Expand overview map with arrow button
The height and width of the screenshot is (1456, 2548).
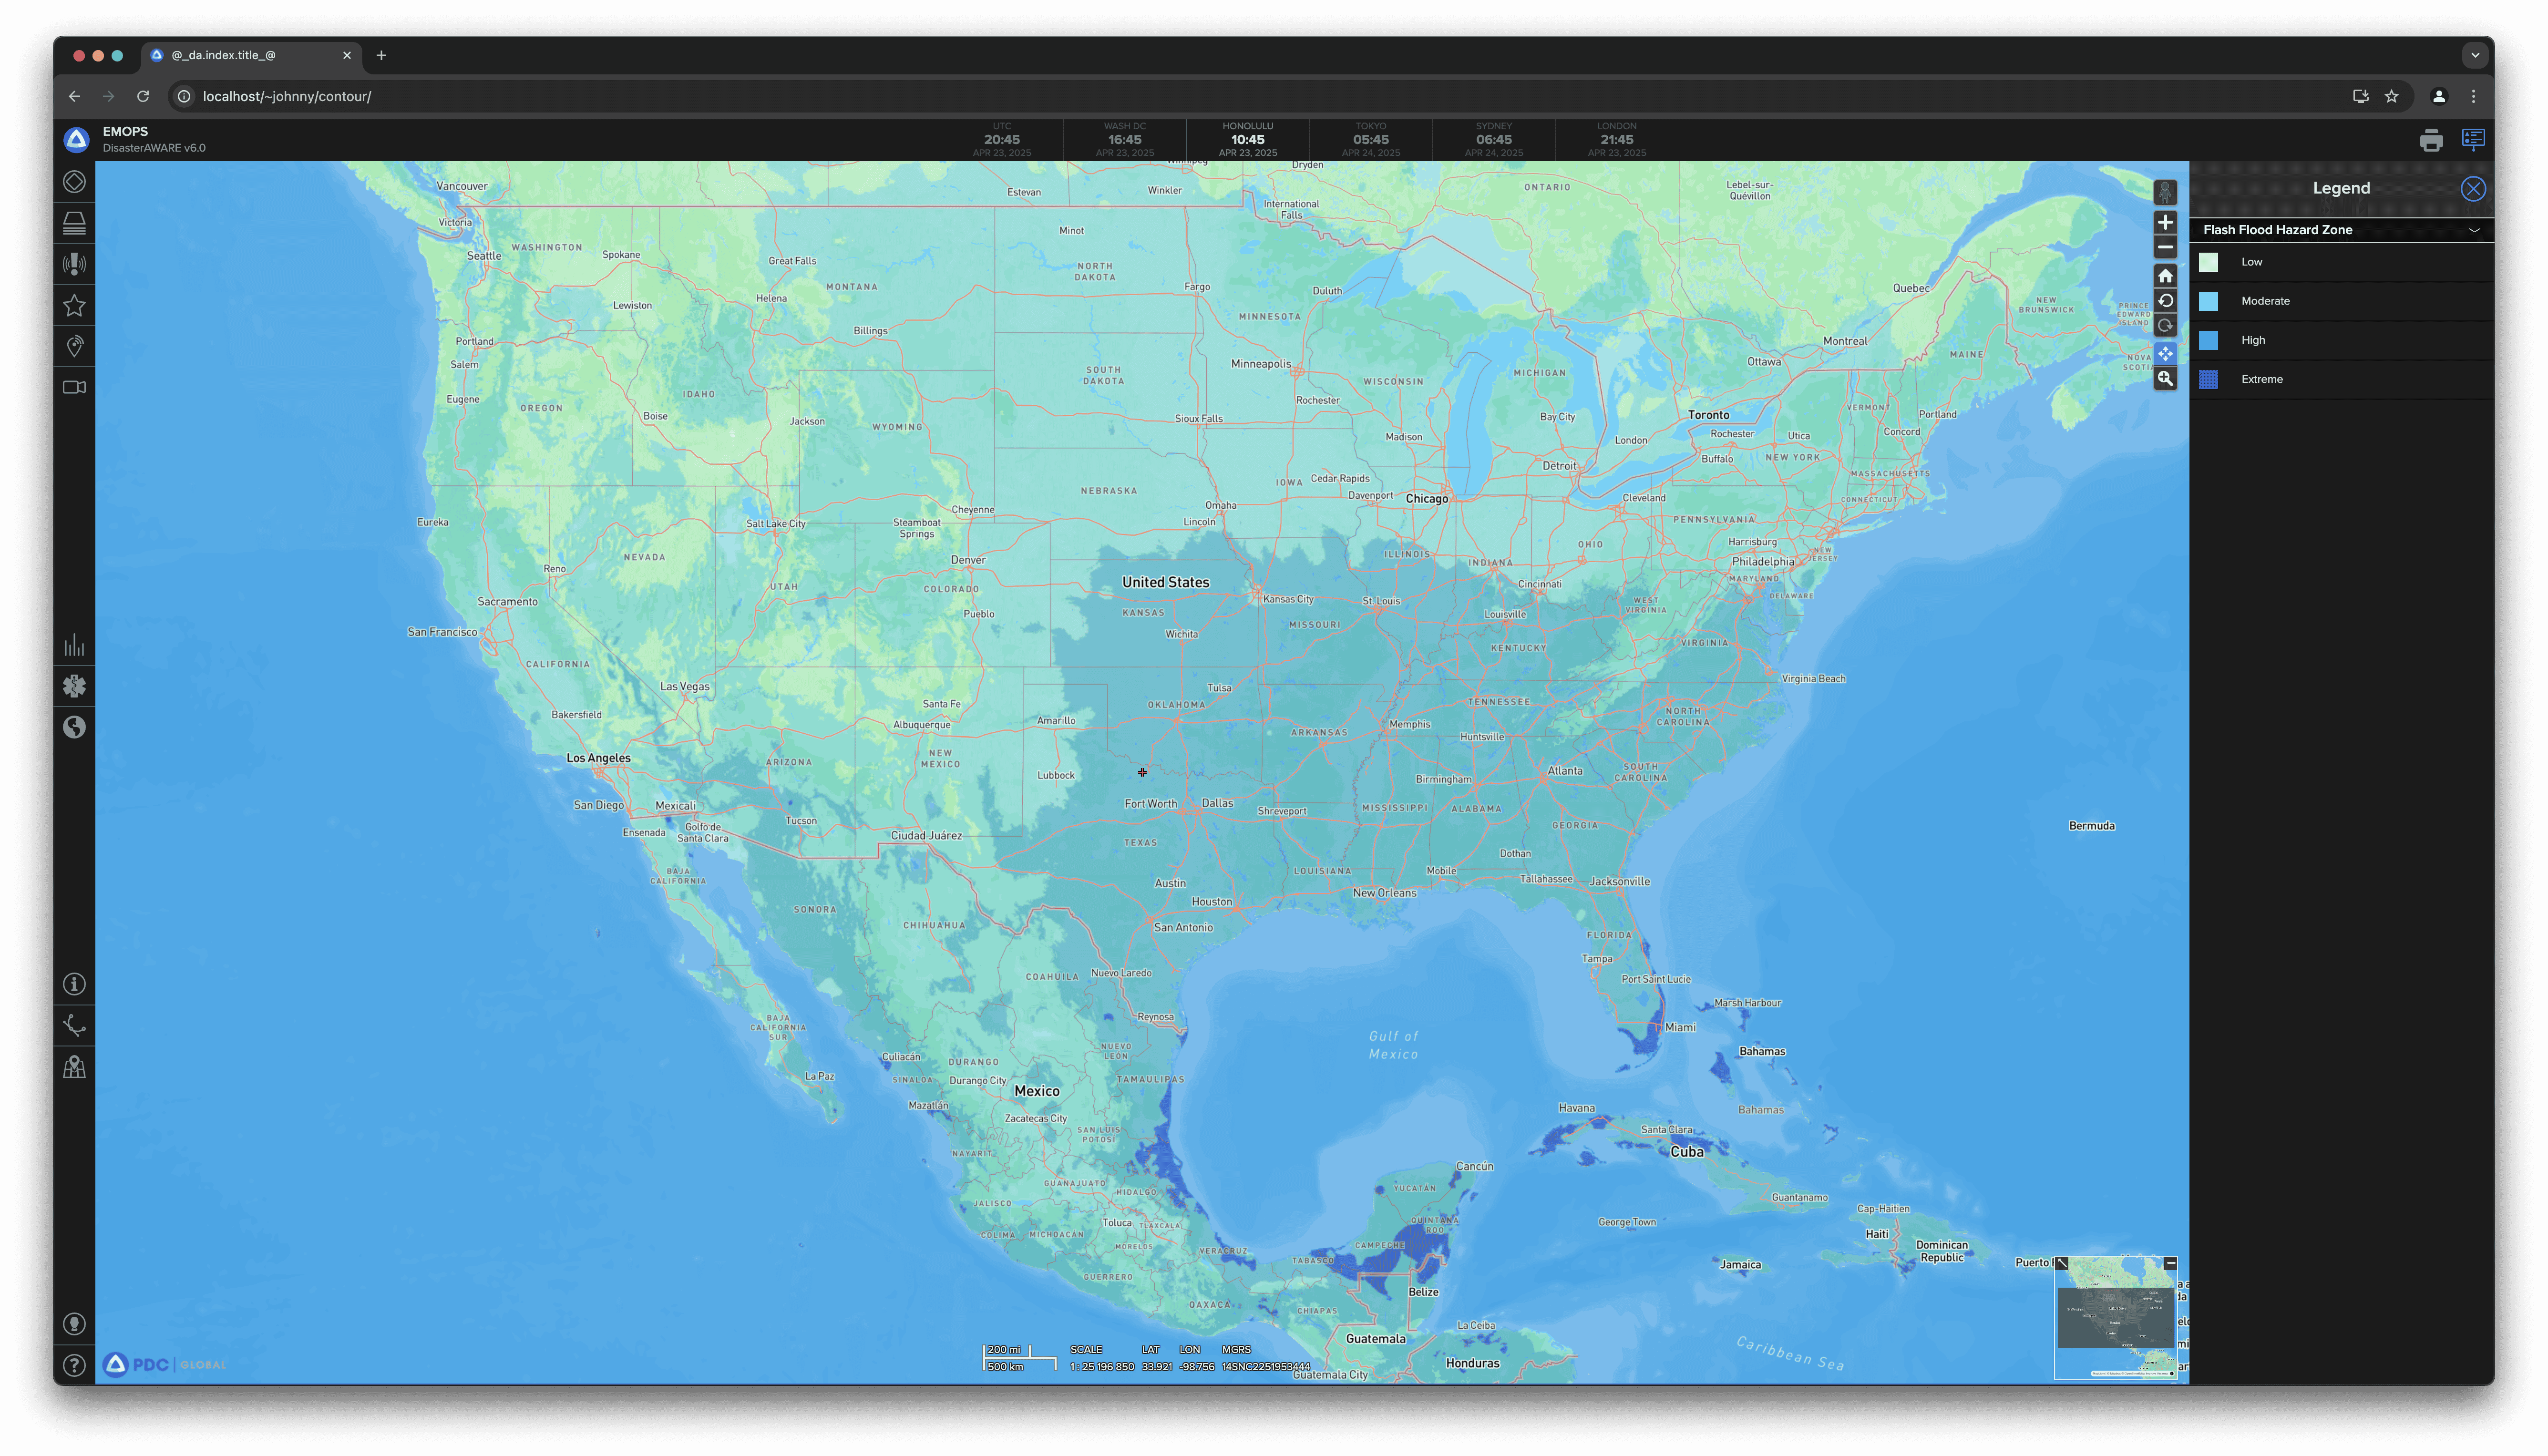[2062, 1264]
